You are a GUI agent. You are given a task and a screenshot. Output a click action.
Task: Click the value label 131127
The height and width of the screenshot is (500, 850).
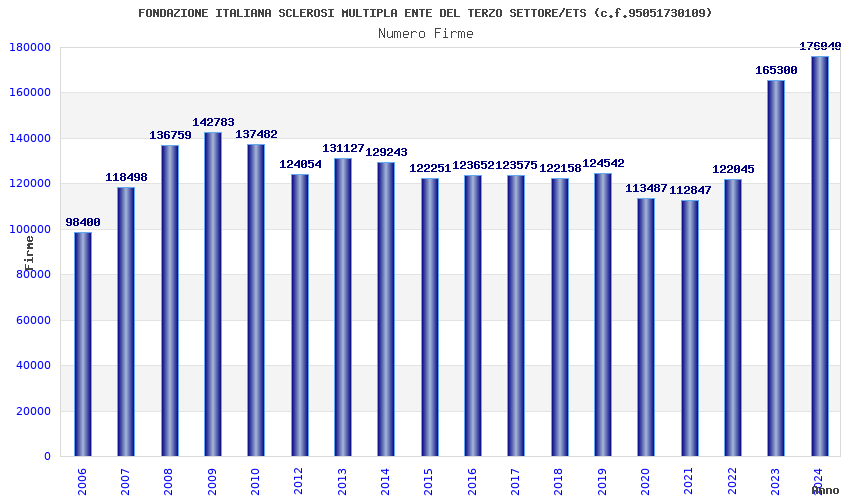[x=343, y=149]
